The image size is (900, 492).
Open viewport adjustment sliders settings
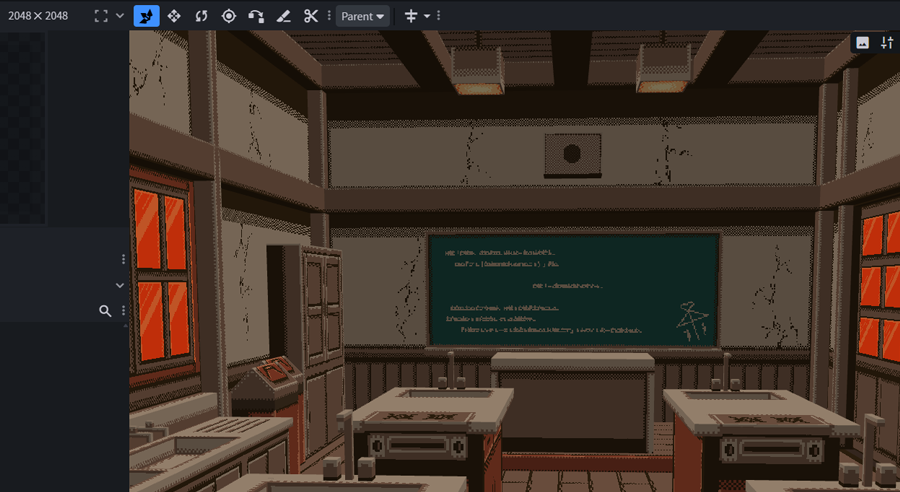886,43
